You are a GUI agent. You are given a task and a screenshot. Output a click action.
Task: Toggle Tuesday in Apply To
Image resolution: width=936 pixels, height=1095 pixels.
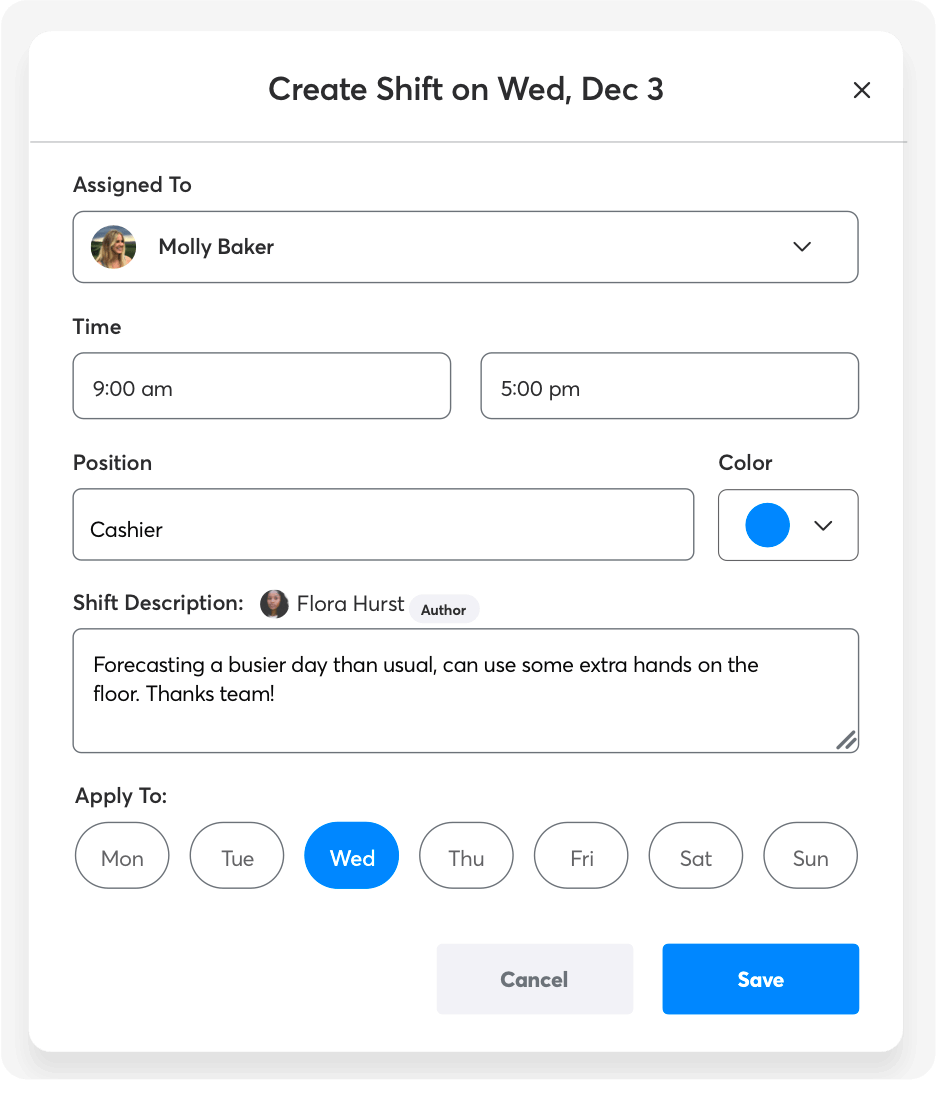click(237, 856)
